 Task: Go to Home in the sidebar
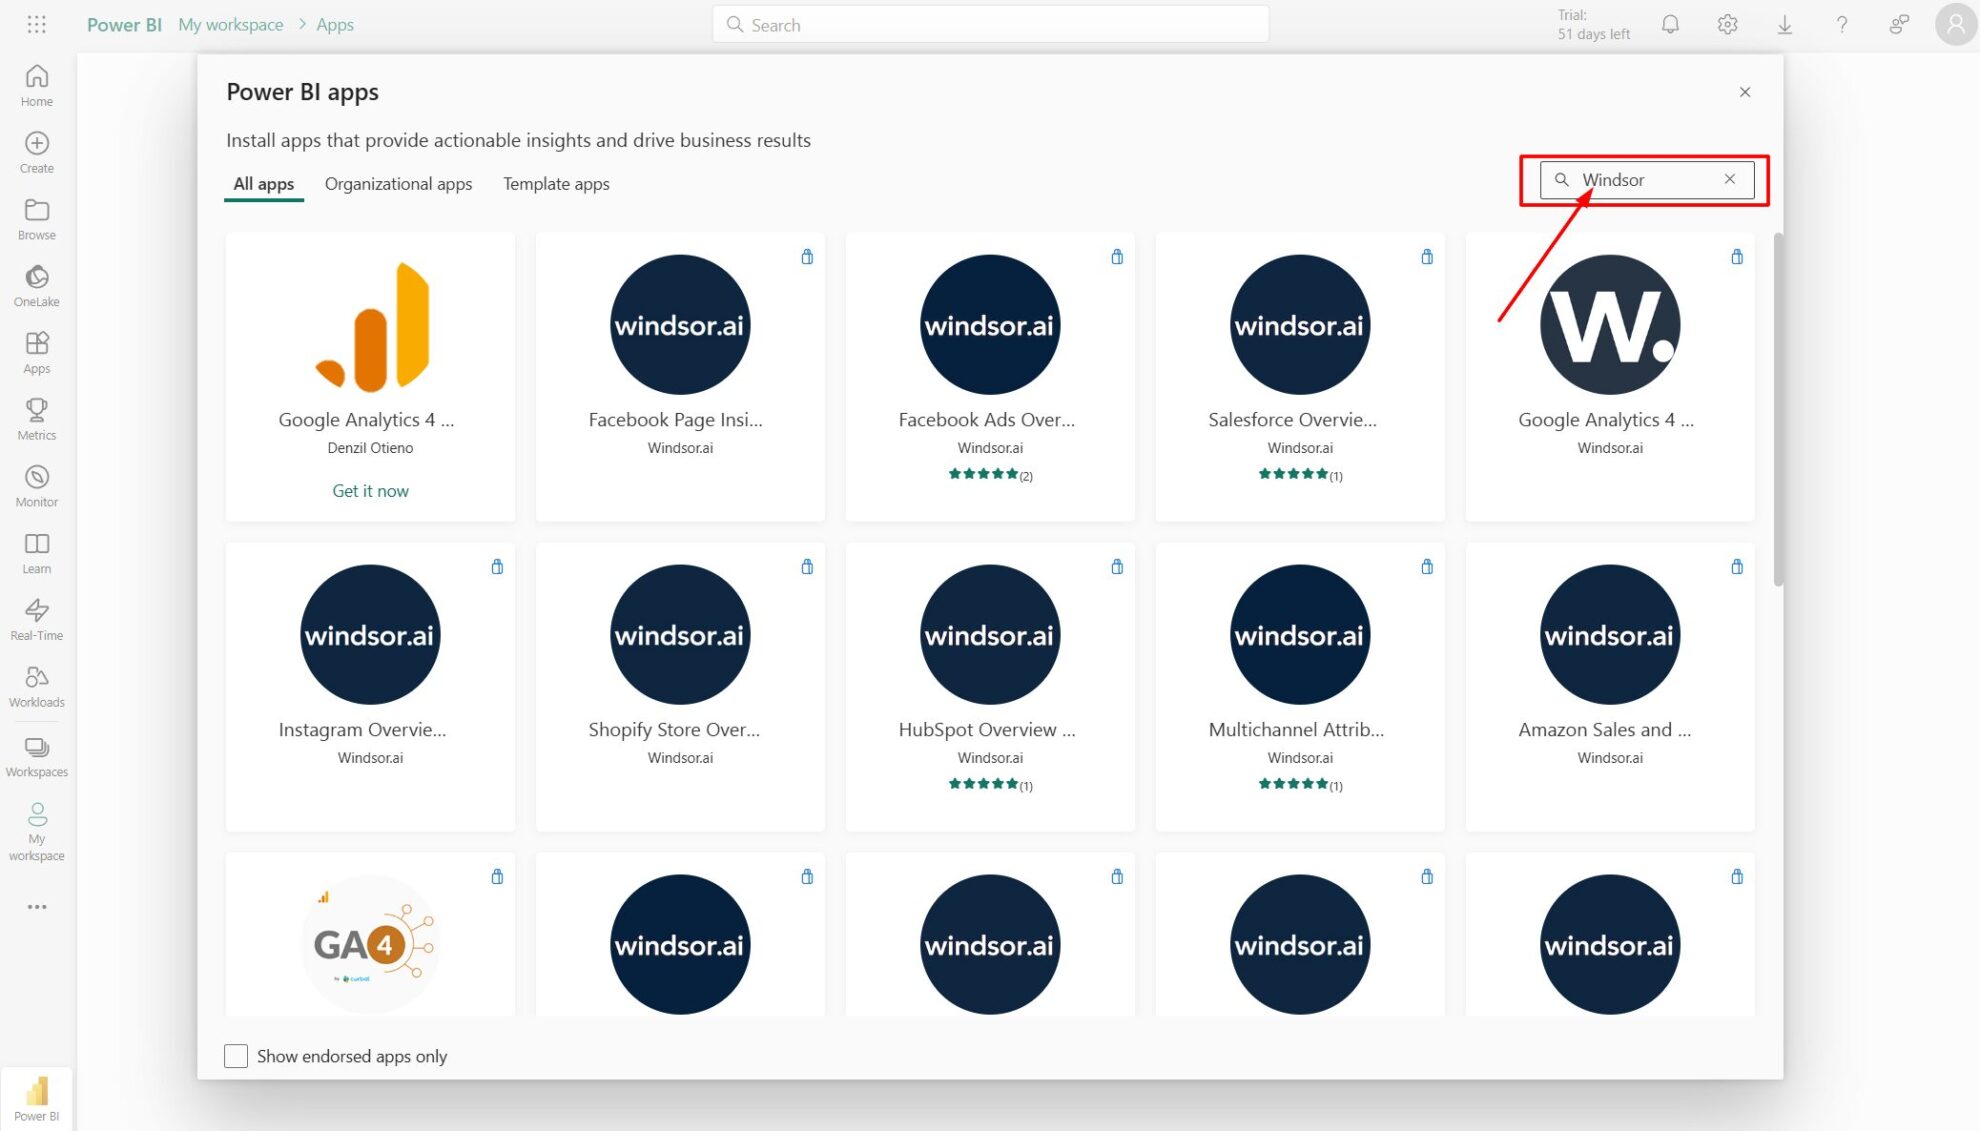[x=37, y=85]
